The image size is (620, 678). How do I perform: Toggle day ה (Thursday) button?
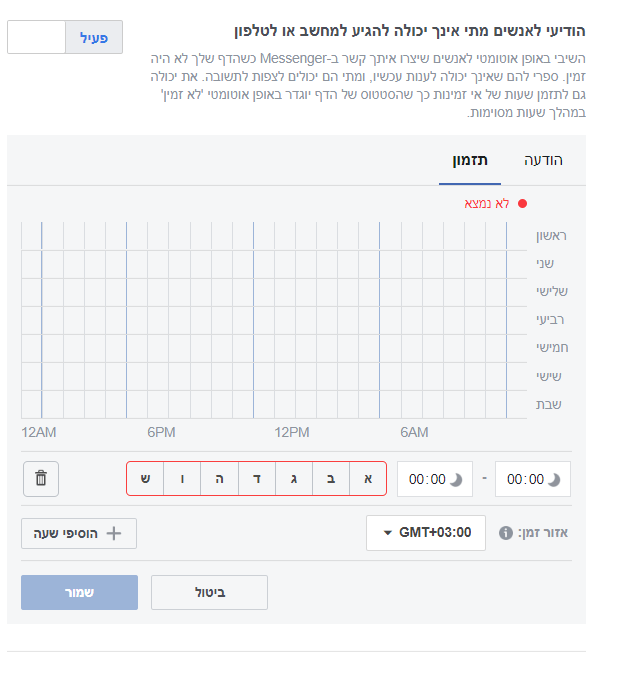coord(219,479)
